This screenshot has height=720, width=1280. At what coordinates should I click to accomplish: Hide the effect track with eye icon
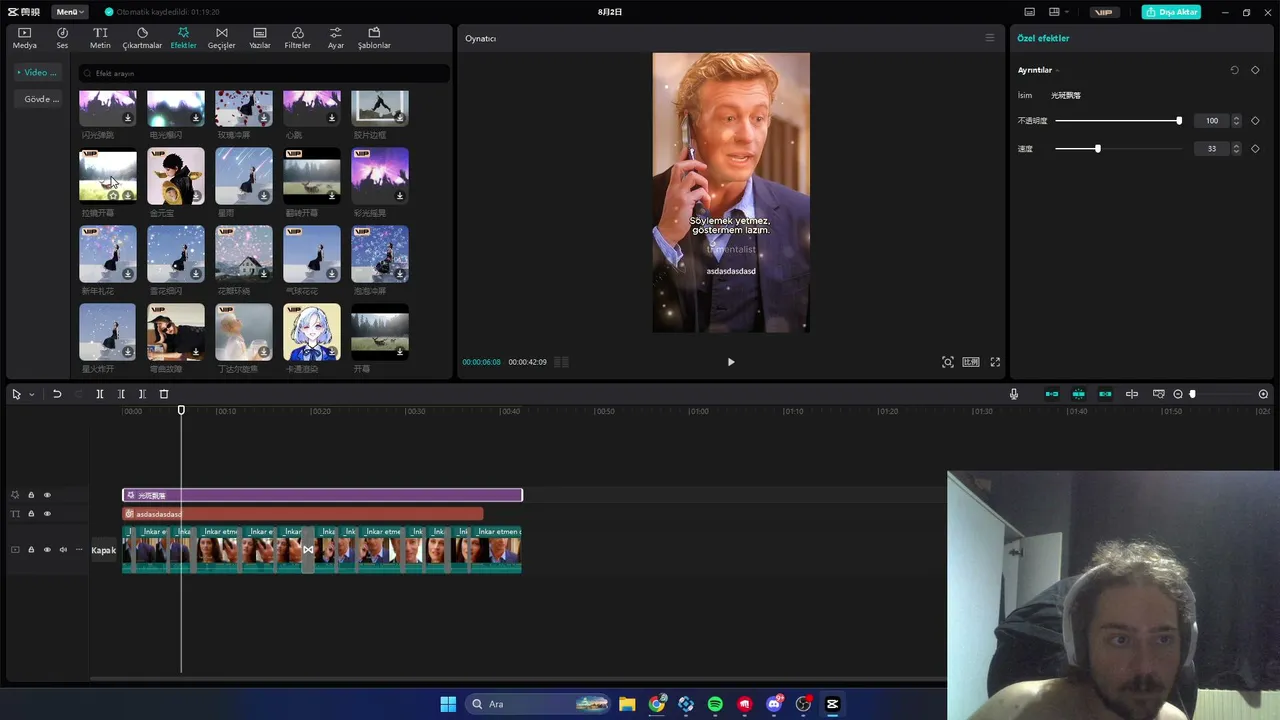coord(47,495)
